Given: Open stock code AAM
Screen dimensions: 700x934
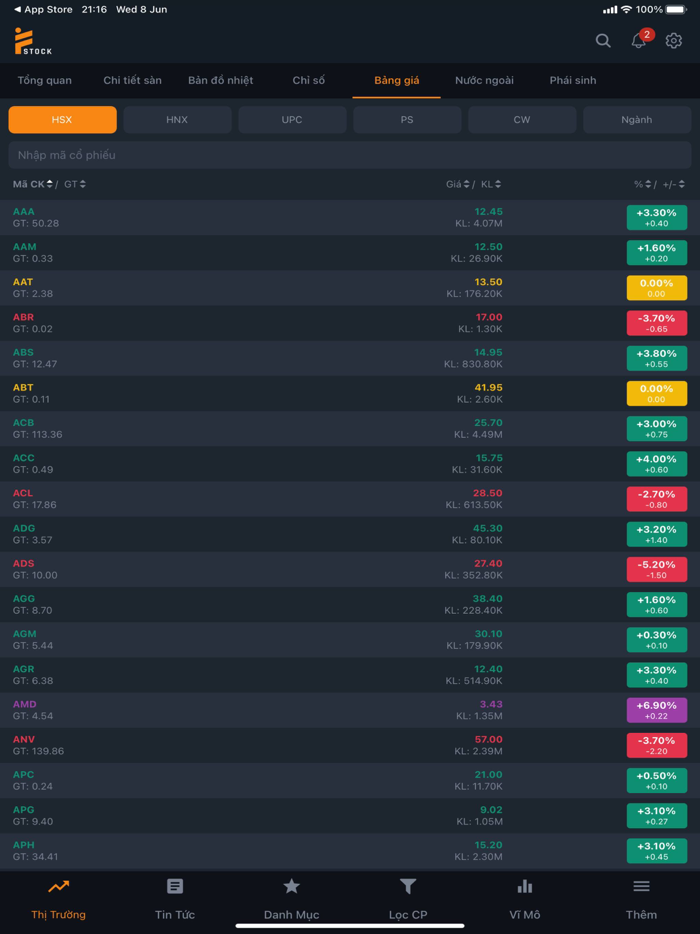Looking at the screenshot, I should [x=24, y=247].
